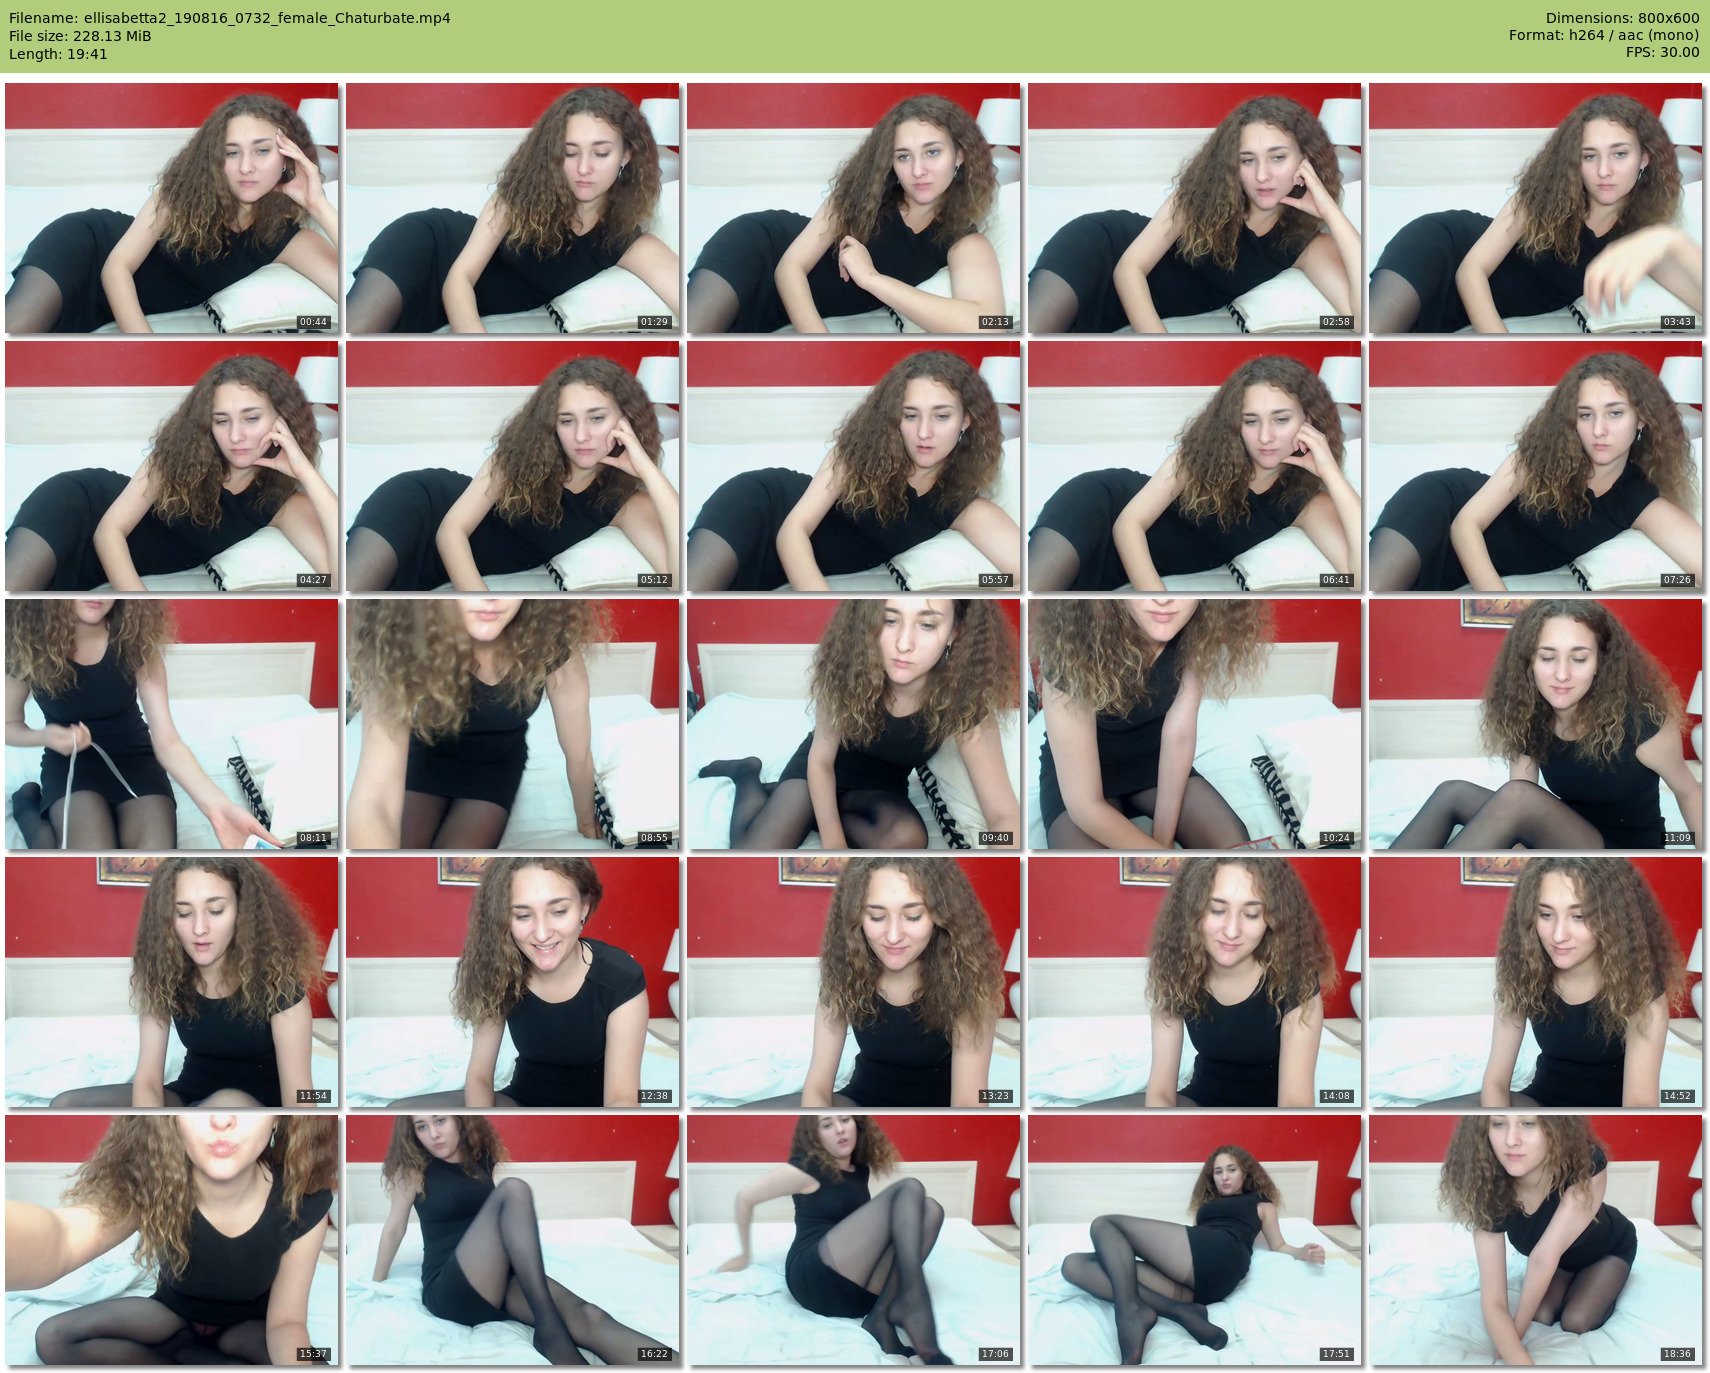Screen dimensions: 1710x1373
Task: Select the thumbnail timestamped 06:41
Action: (1195, 466)
